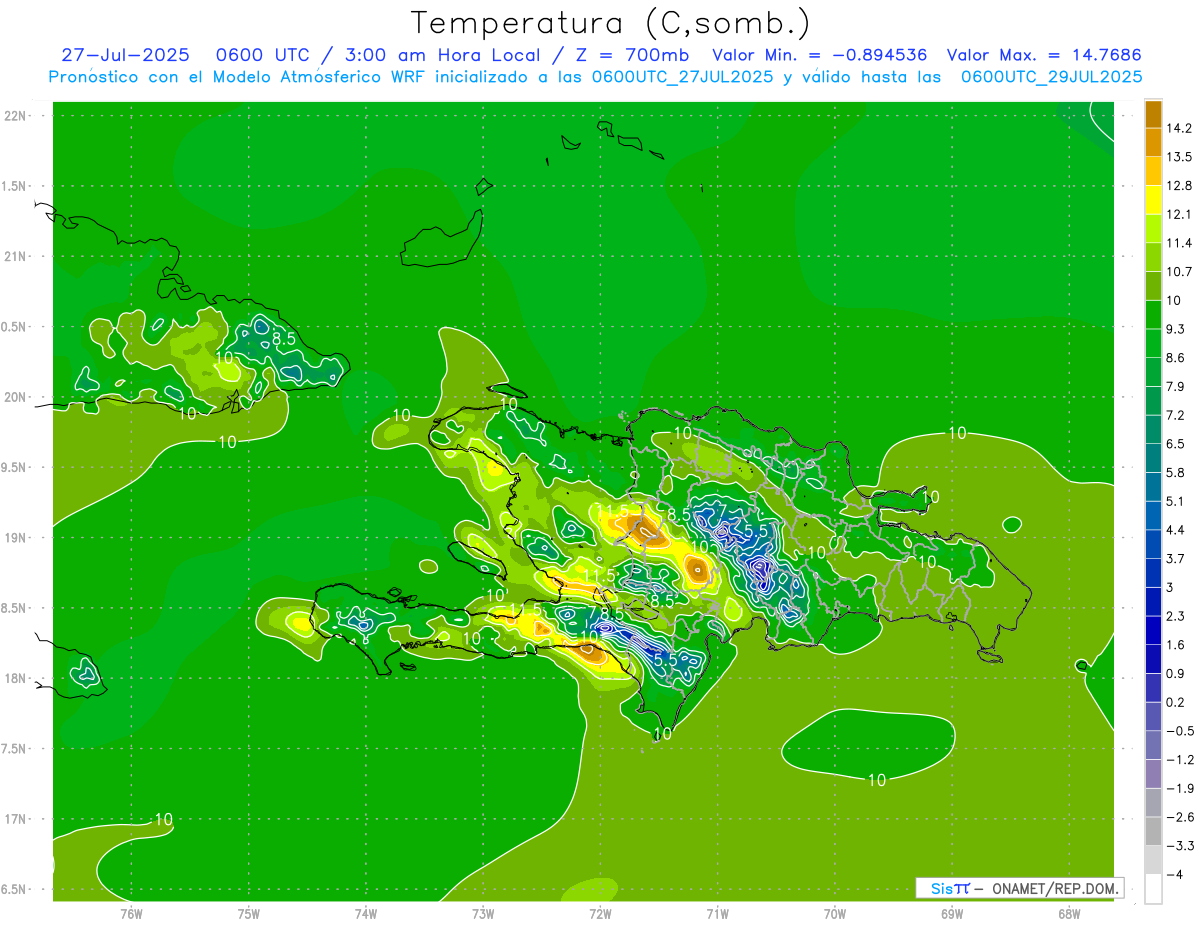The height and width of the screenshot is (927, 1200).
Task: Click the 73W longitude axis label
Action: point(483,914)
